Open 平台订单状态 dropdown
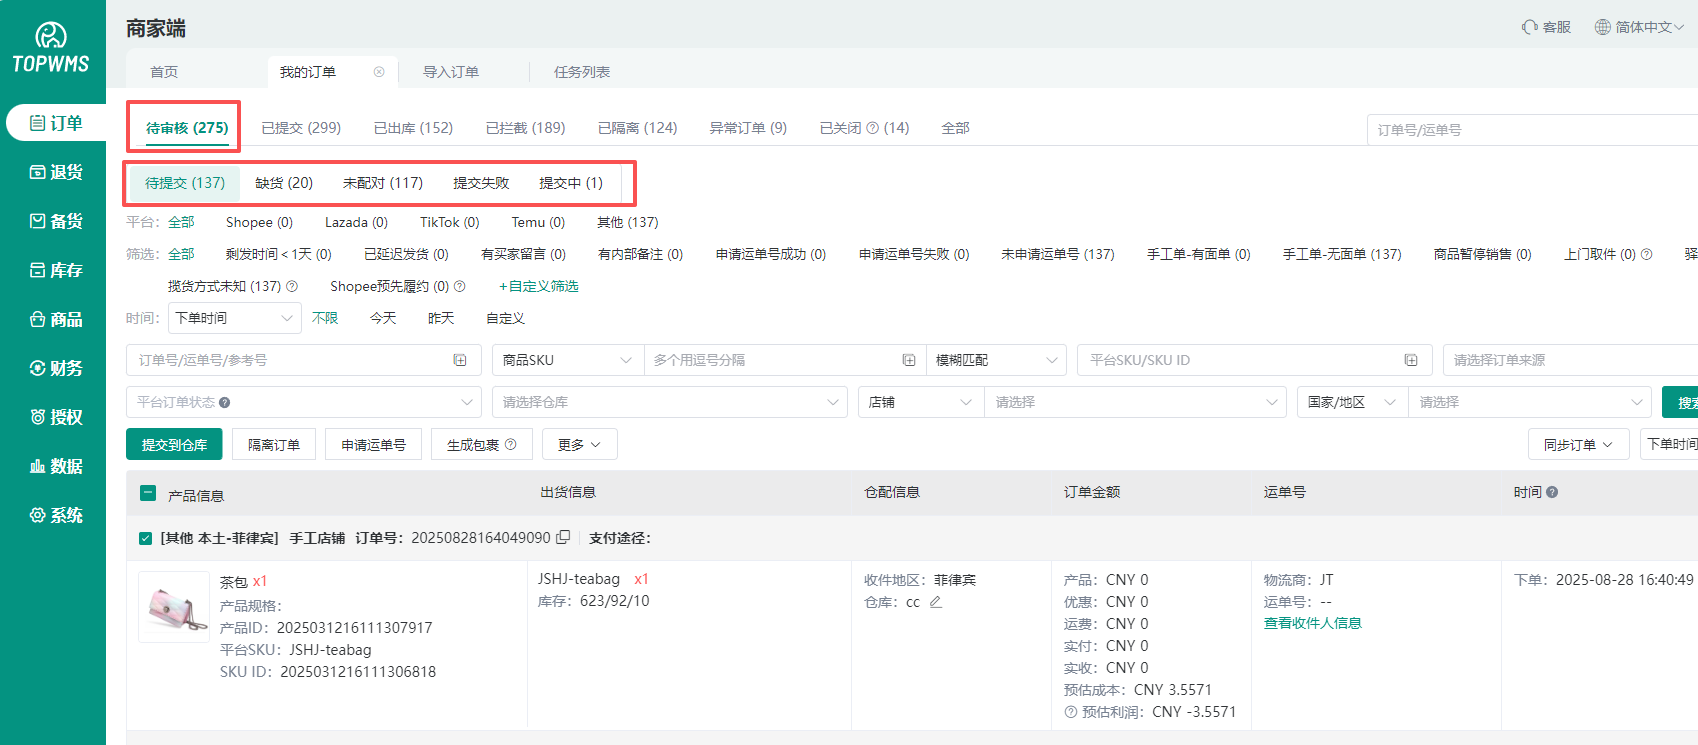Screen dimensions: 1698x745 tap(304, 402)
